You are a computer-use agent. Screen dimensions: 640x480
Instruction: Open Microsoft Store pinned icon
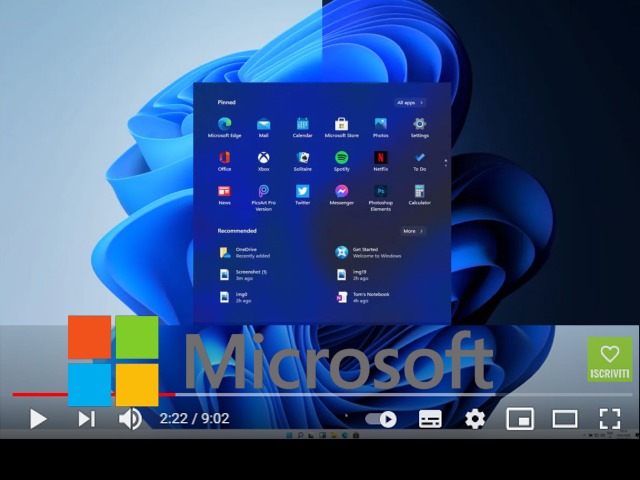(x=342, y=127)
